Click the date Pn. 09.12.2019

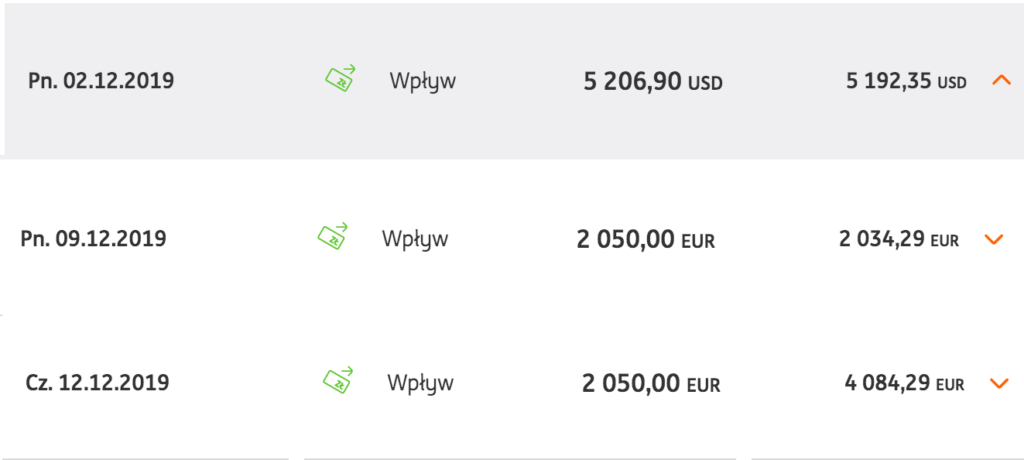pos(94,239)
